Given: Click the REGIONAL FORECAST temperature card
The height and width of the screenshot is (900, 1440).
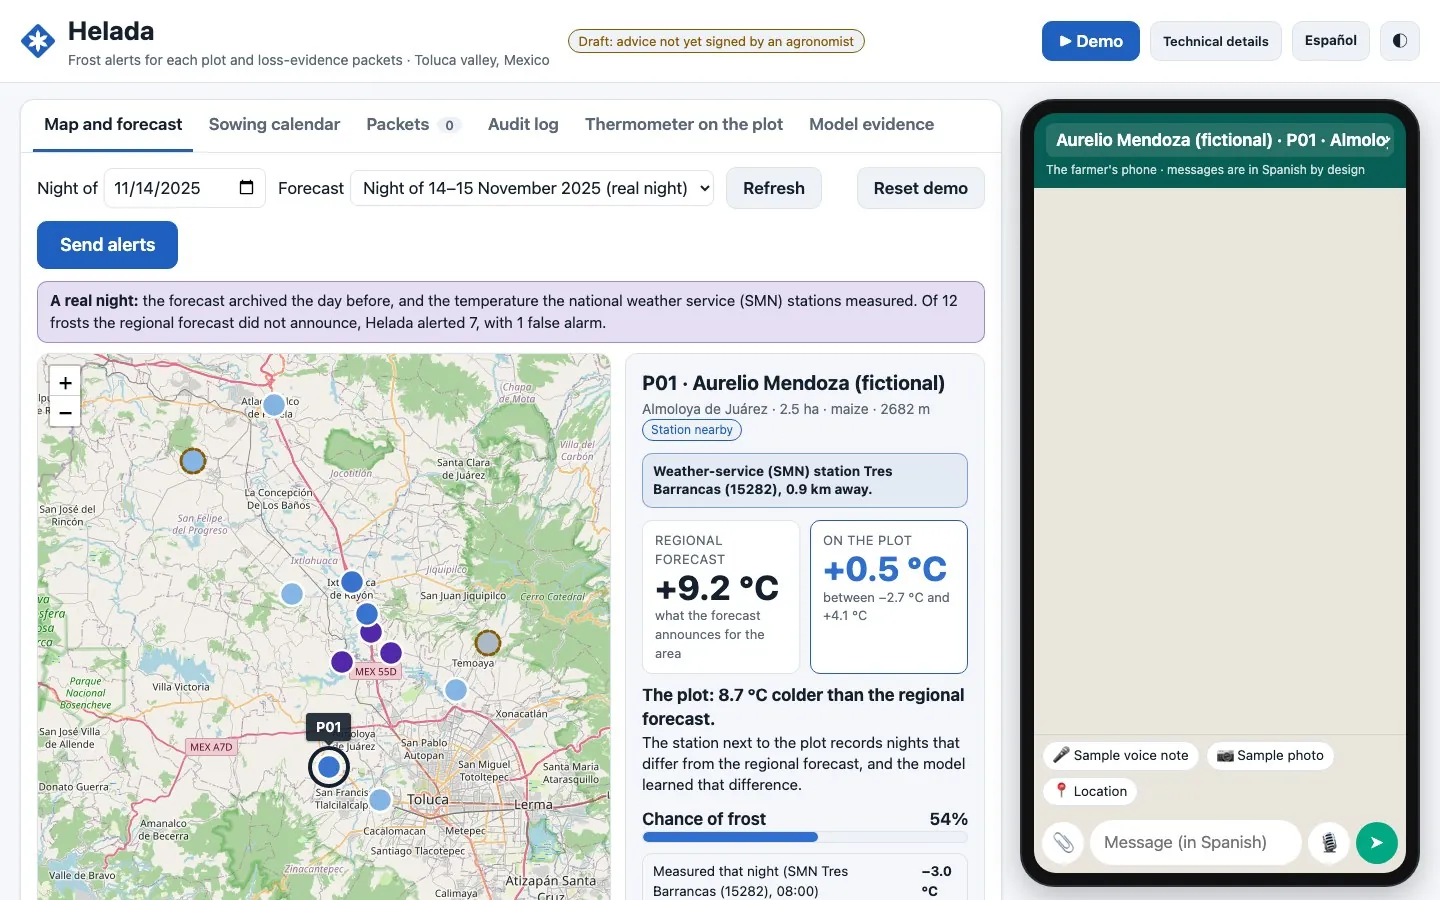Looking at the screenshot, I should pyautogui.click(x=721, y=597).
